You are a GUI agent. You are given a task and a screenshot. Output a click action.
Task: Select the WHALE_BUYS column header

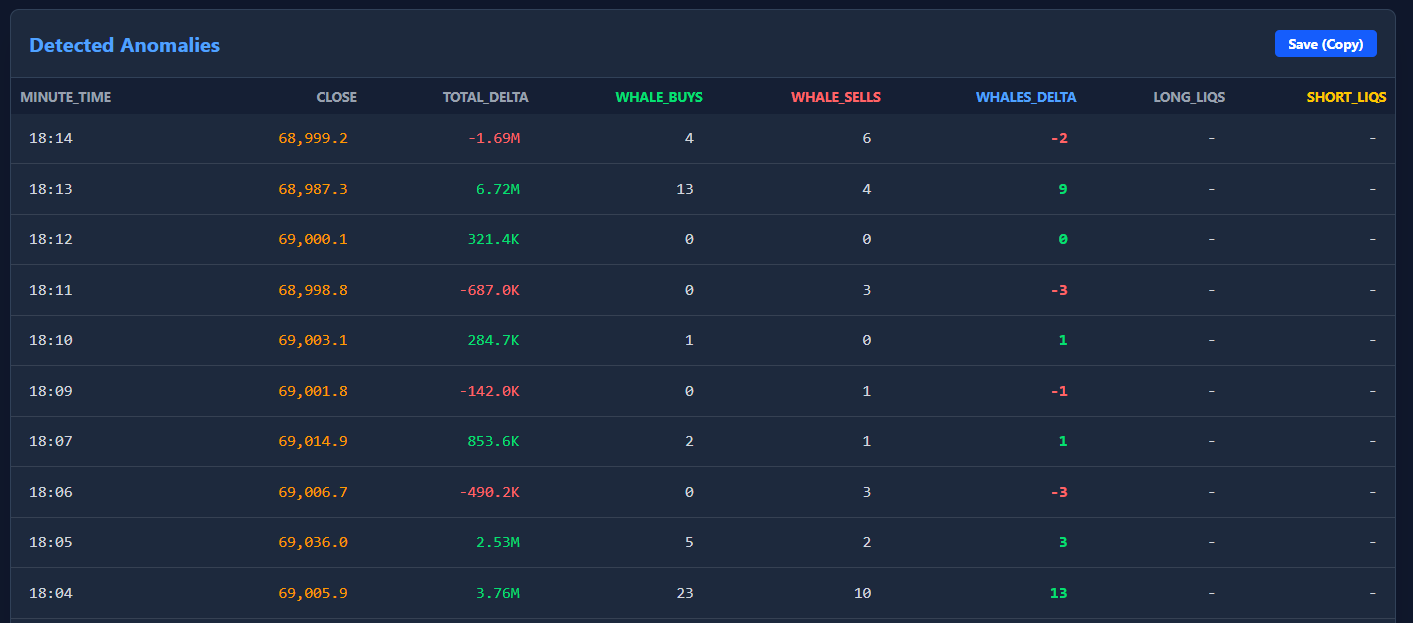click(x=658, y=97)
